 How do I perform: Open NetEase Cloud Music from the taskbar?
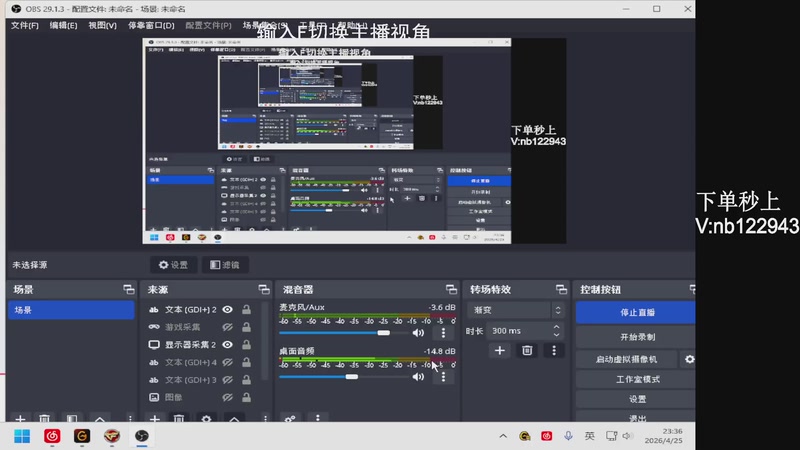click(x=52, y=436)
